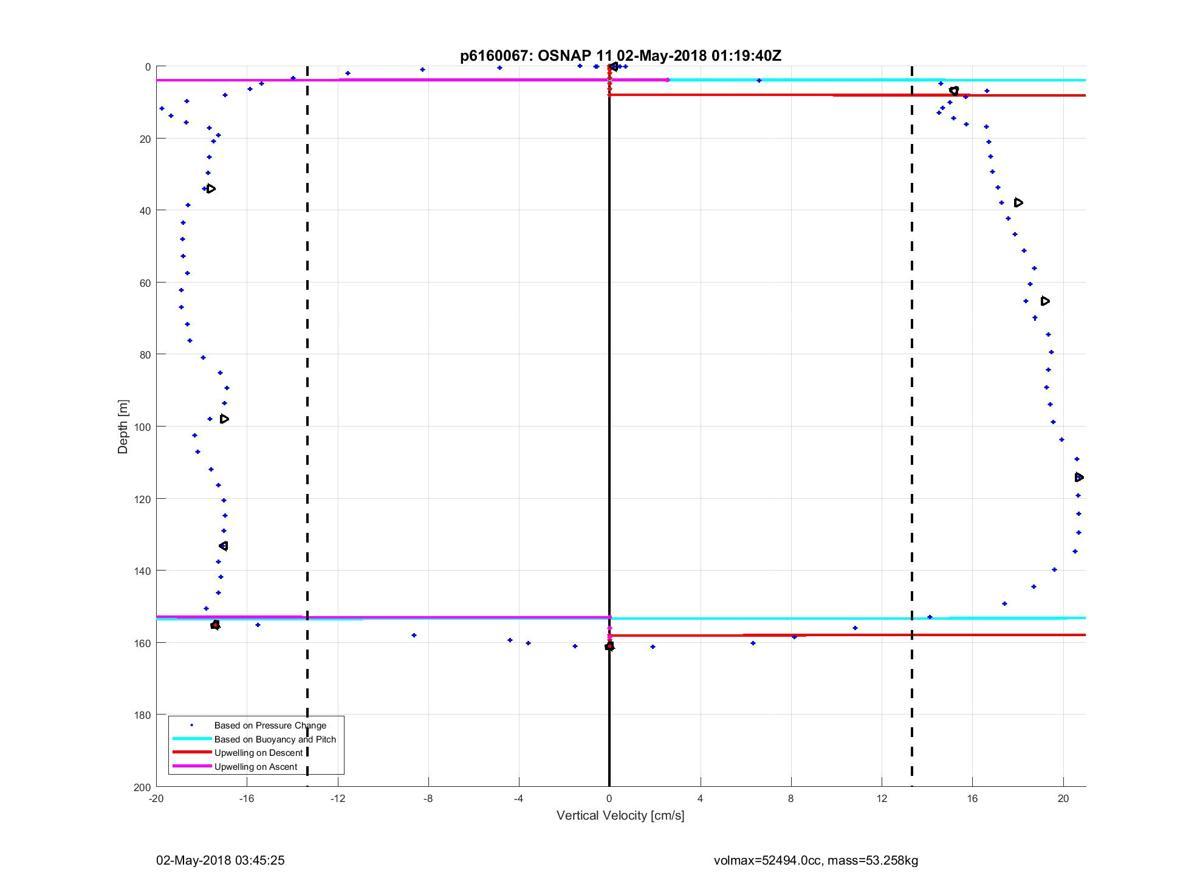The width and height of the screenshot is (1200, 885).
Task: Click the 'volmax=52494.0cc, mass=53.258kg' text
Action: (x=816, y=860)
